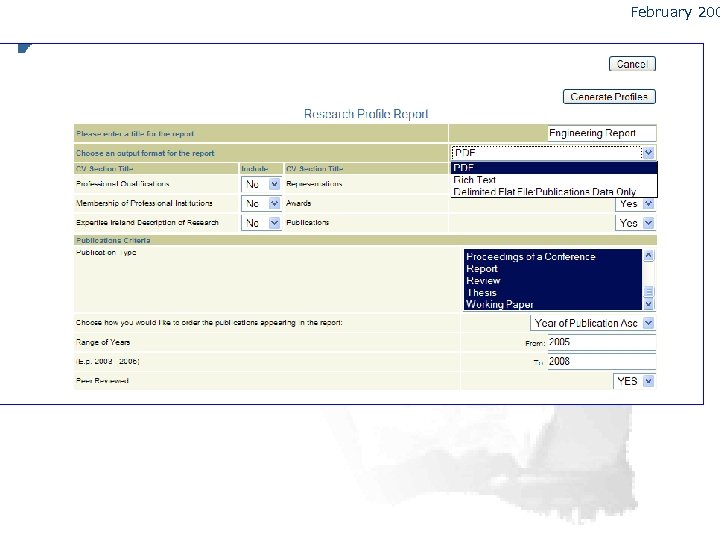Viewport: 720px width, 540px height.
Task: Select PDF in the format list
Action: click(554, 168)
